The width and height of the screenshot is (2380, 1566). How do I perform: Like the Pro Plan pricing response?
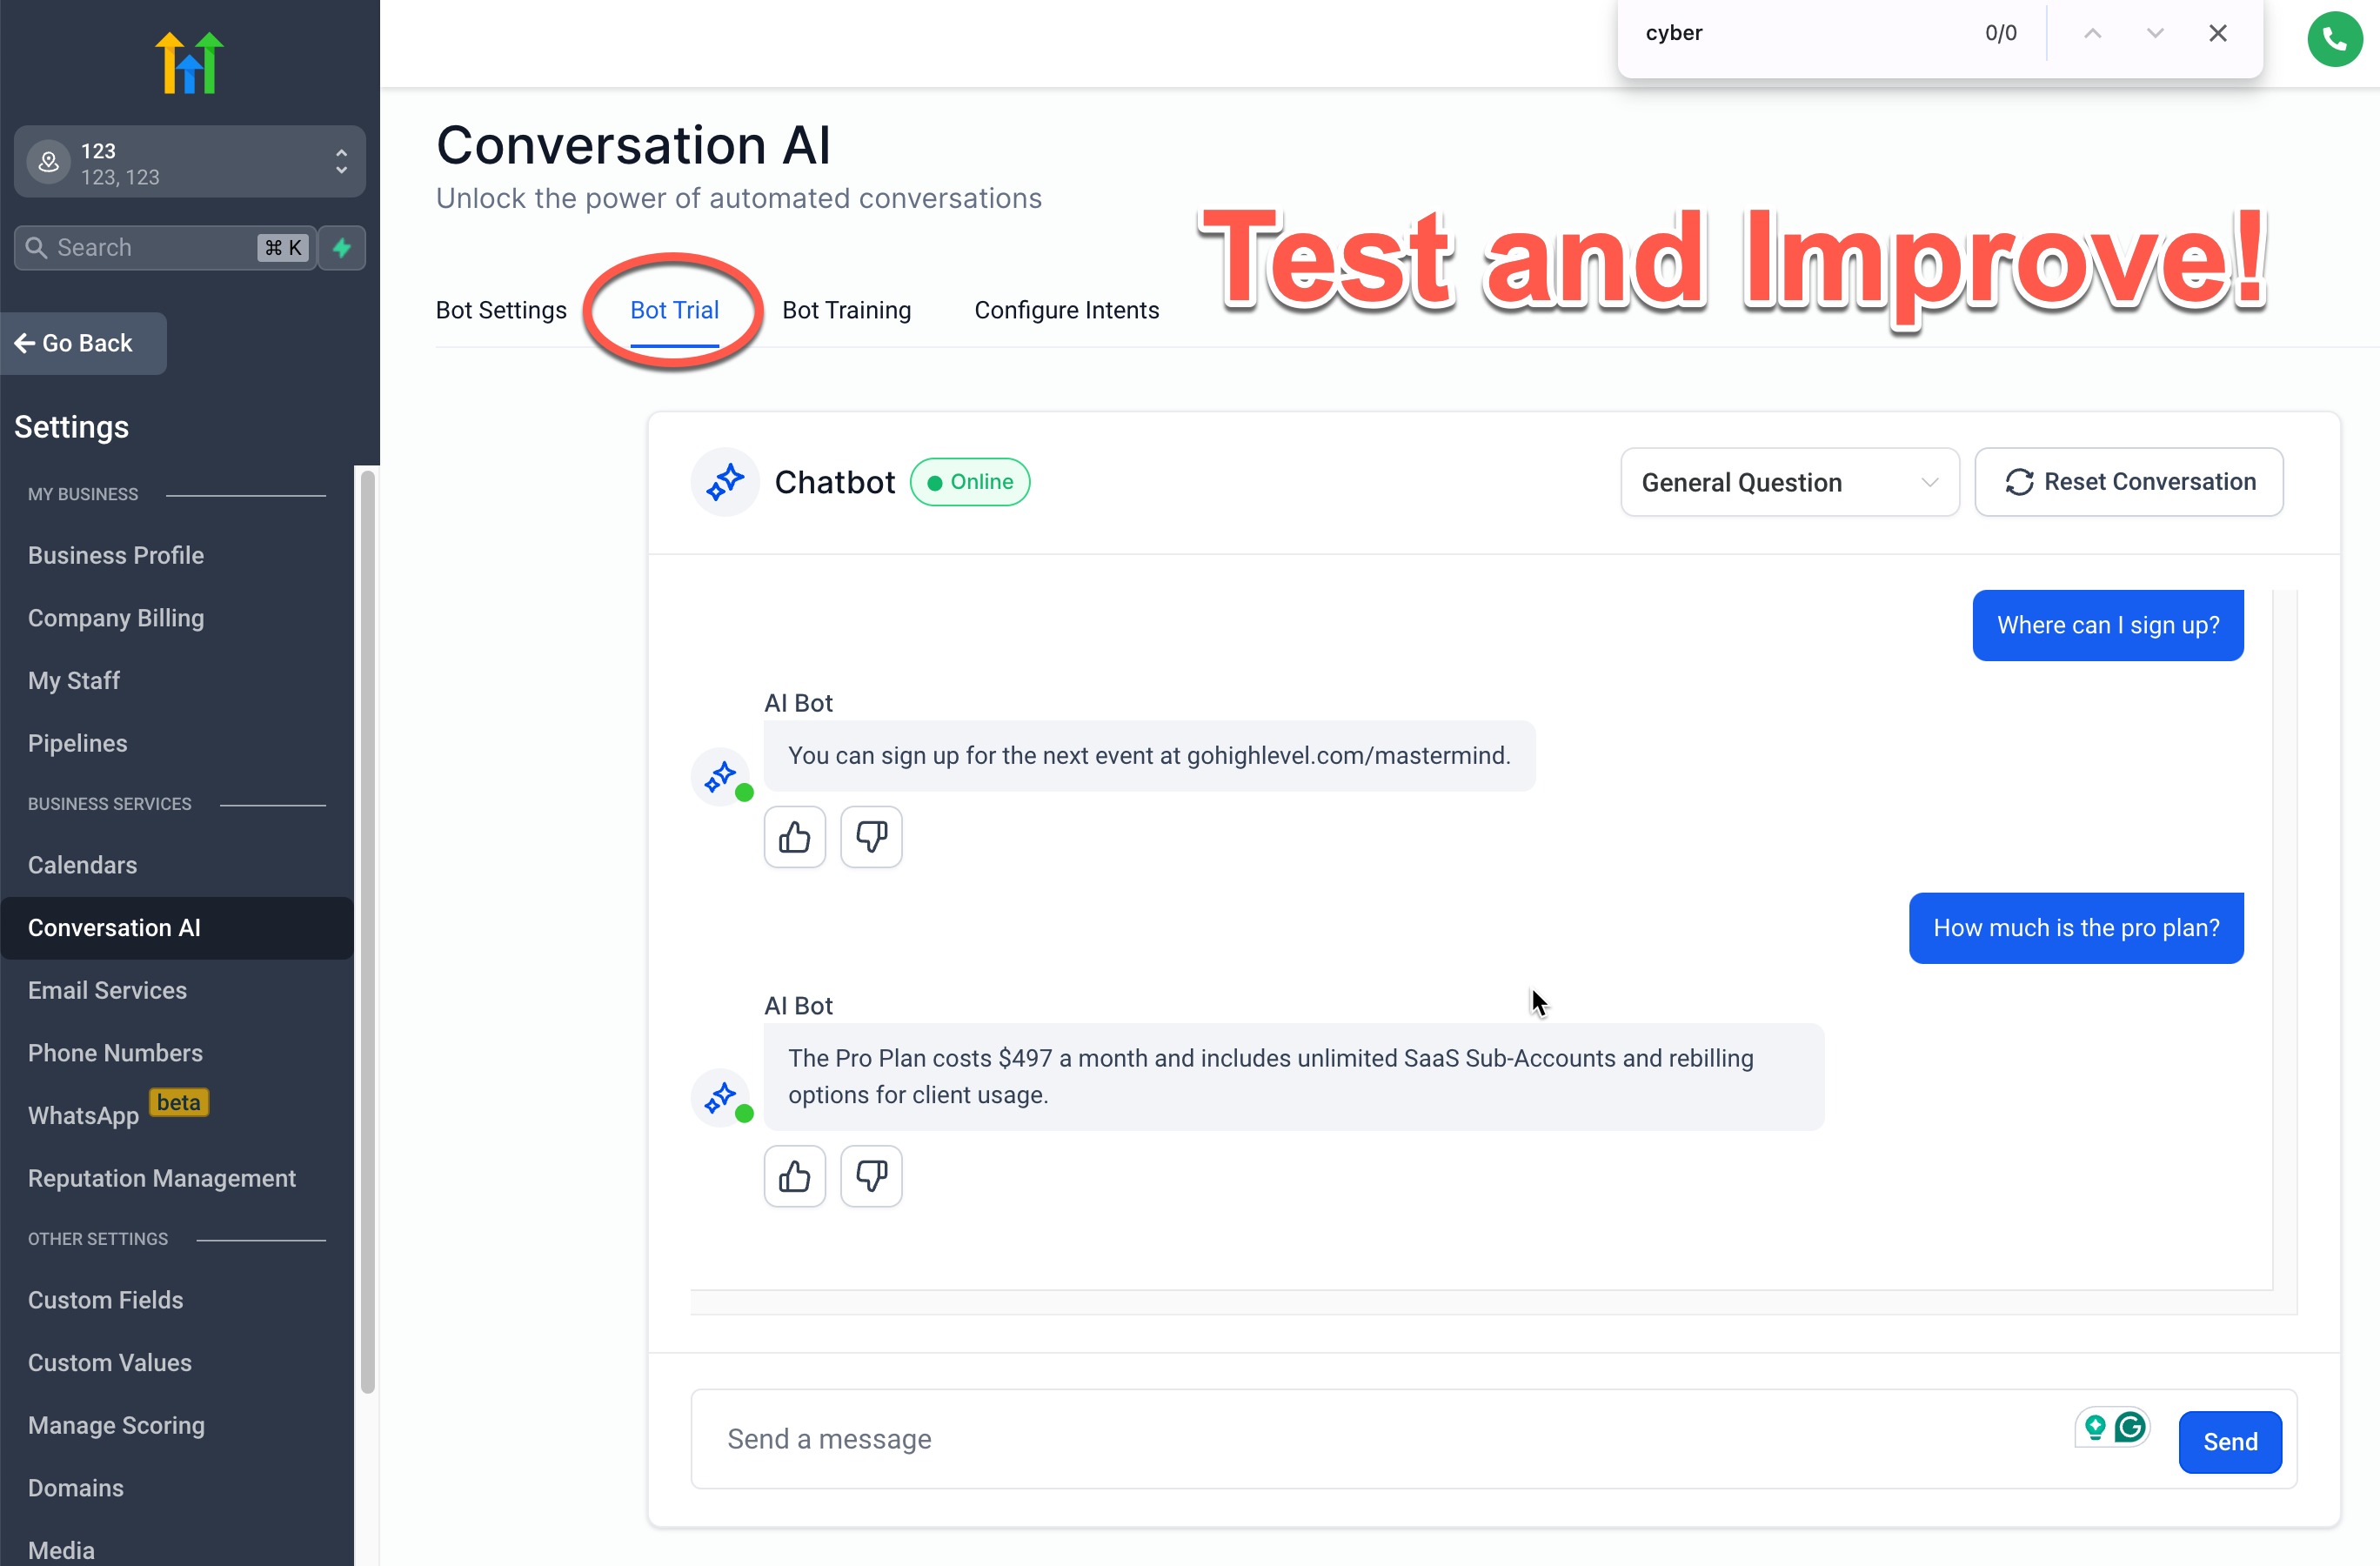click(794, 1176)
